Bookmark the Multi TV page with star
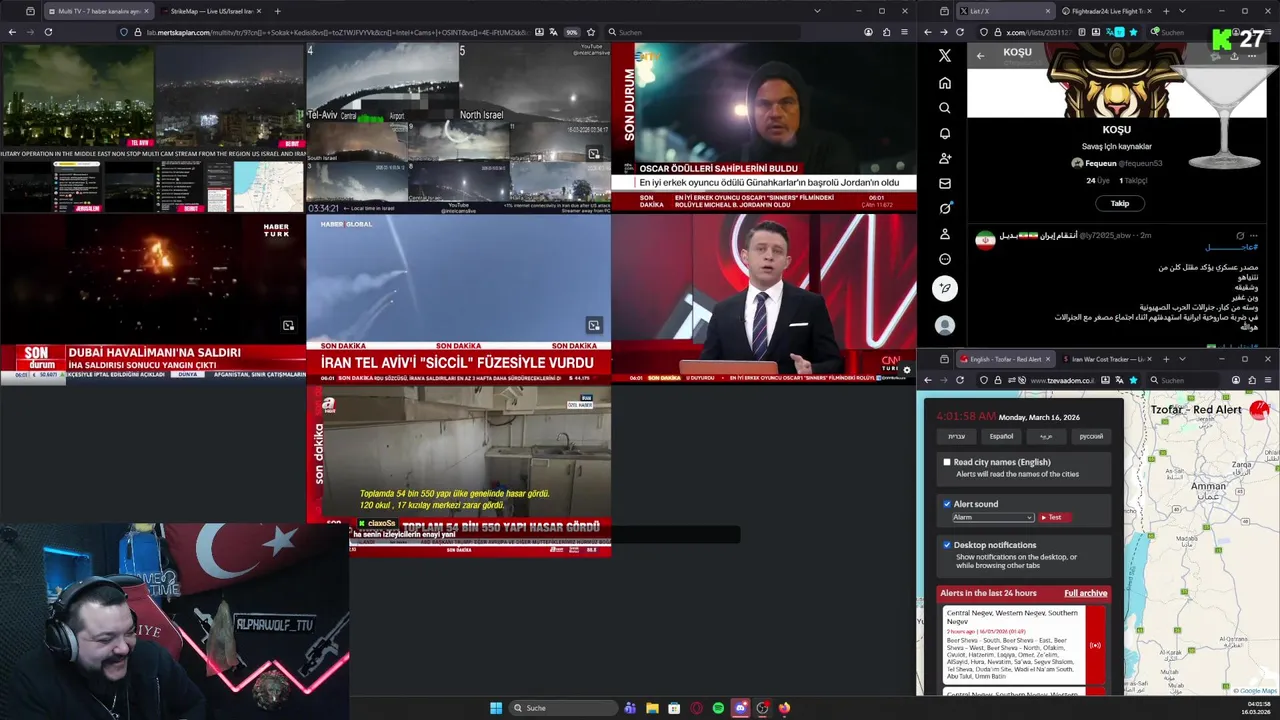The image size is (1280, 720). [x=591, y=32]
